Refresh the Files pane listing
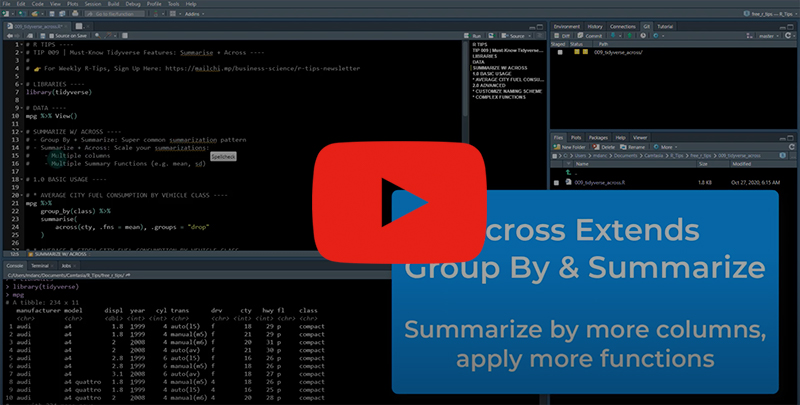 [792, 147]
